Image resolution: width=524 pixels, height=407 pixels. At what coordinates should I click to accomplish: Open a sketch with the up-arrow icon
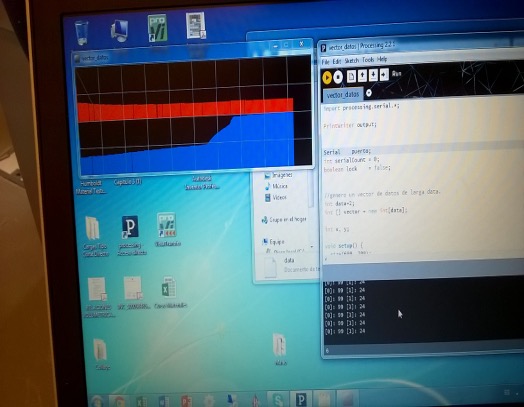coord(362,76)
